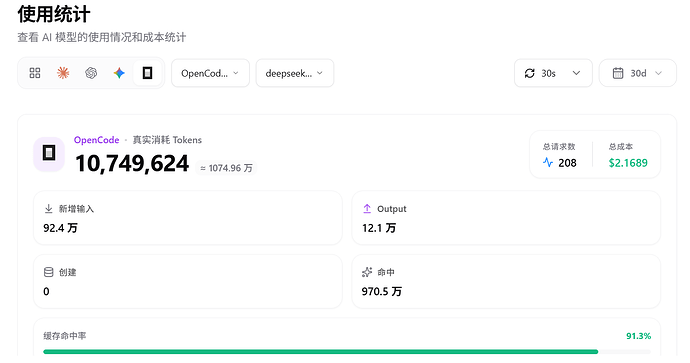Select the OpenCode icon filter
Screen dimensions: 690x363
pos(147,73)
